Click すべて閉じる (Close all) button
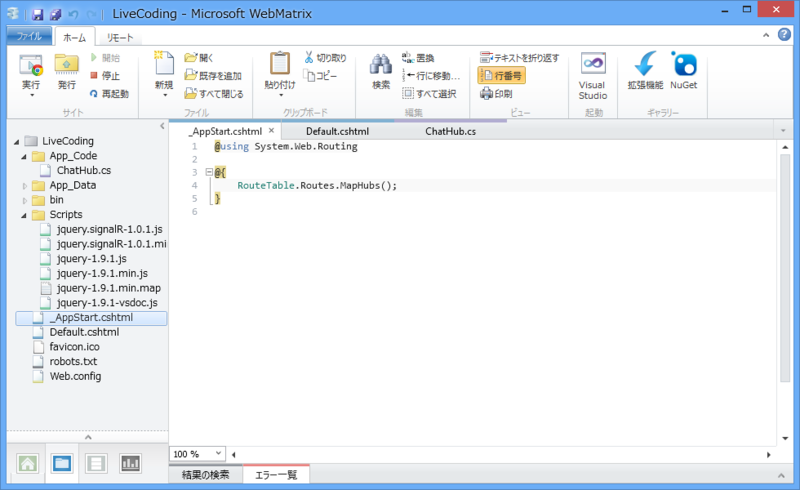 pos(214,93)
